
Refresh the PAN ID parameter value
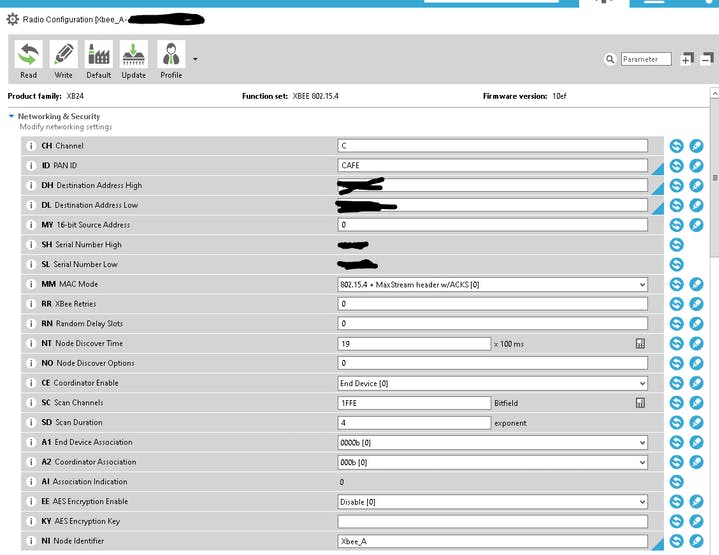[676, 166]
